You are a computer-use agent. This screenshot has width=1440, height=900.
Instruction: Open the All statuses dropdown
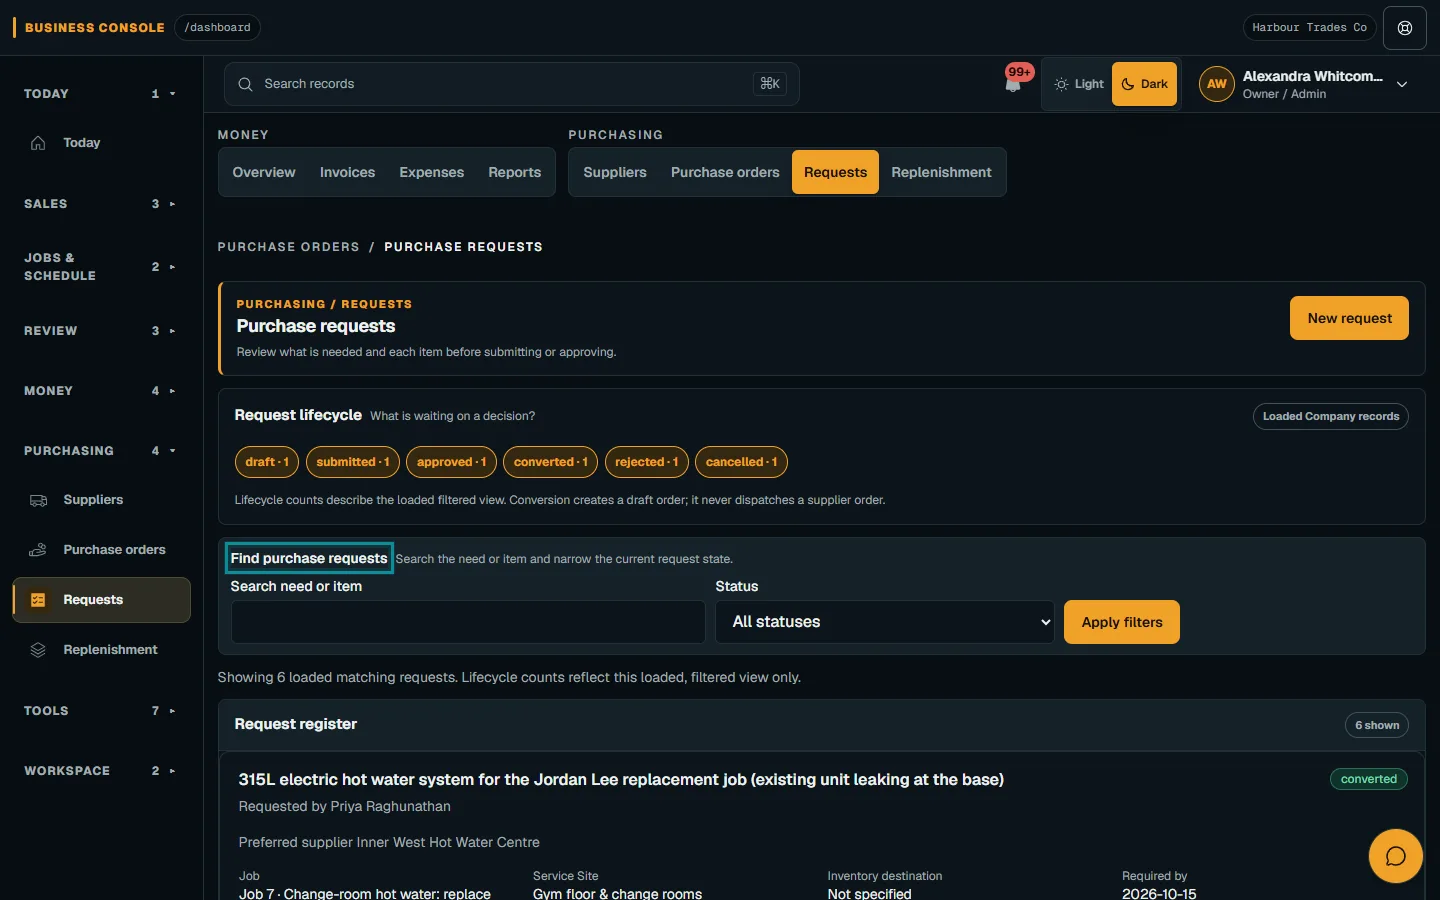[x=885, y=622]
